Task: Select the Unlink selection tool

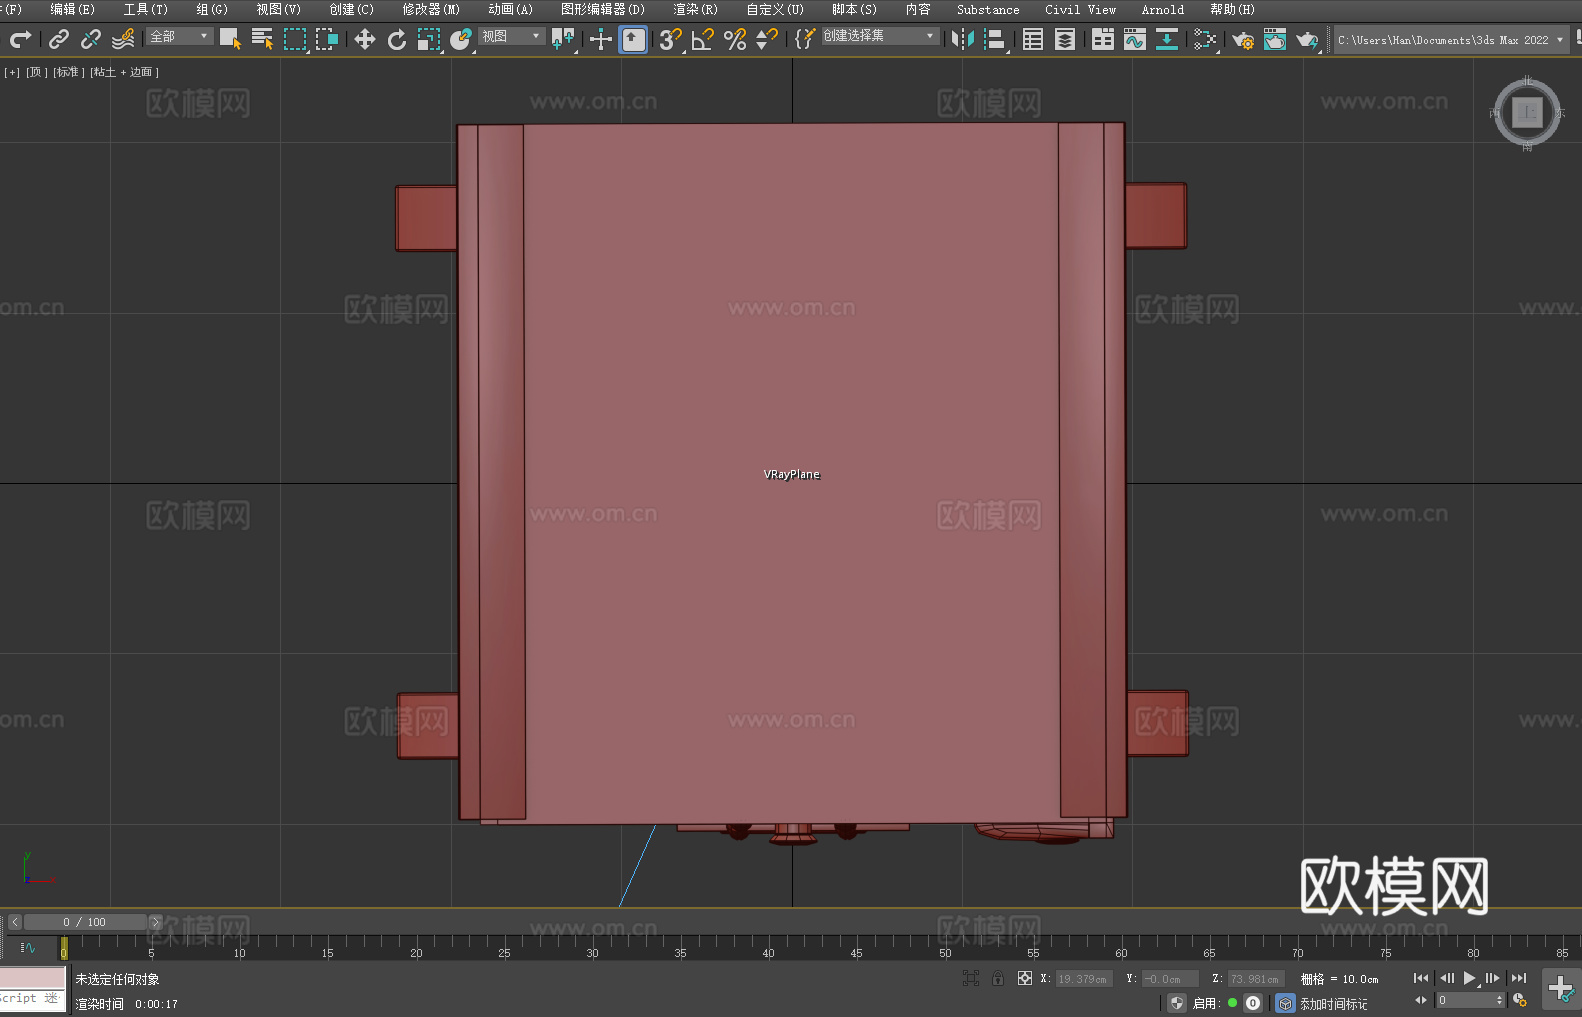Action: (x=91, y=39)
